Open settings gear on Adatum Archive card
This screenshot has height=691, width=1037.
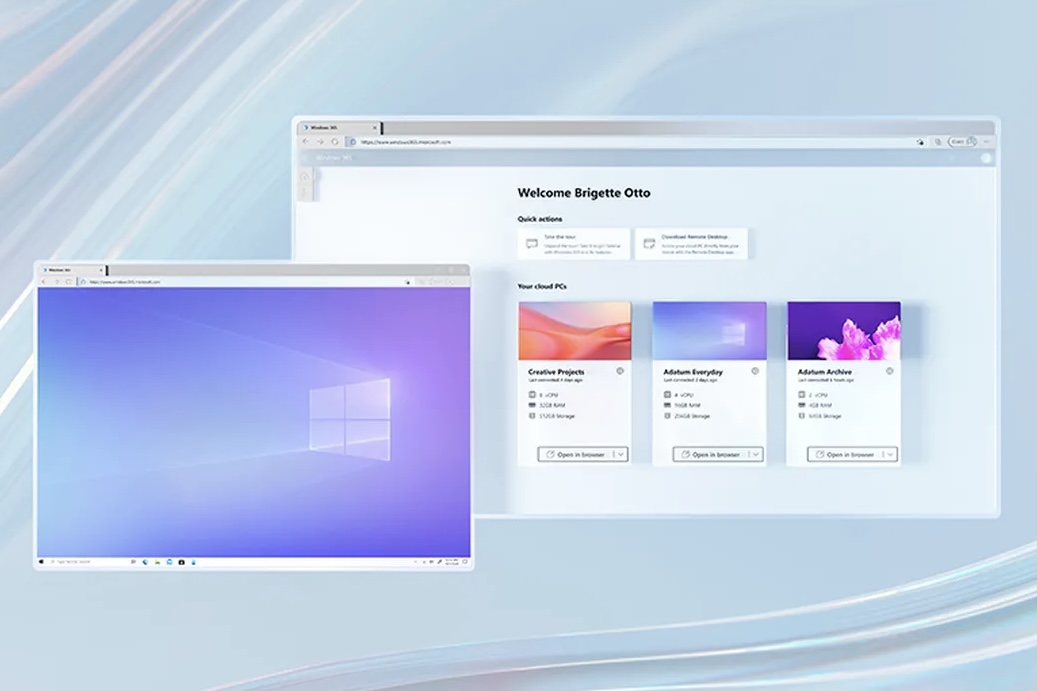[890, 371]
